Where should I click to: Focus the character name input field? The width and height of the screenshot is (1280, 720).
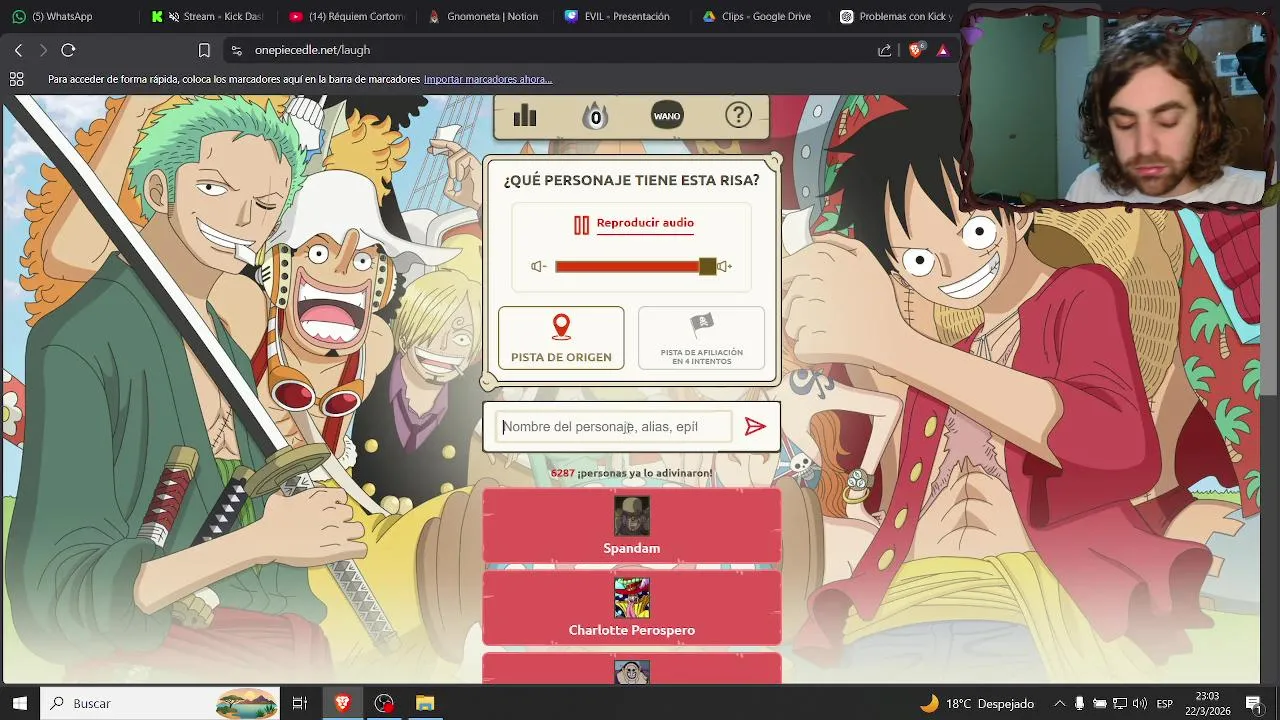(x=616, y=427)
